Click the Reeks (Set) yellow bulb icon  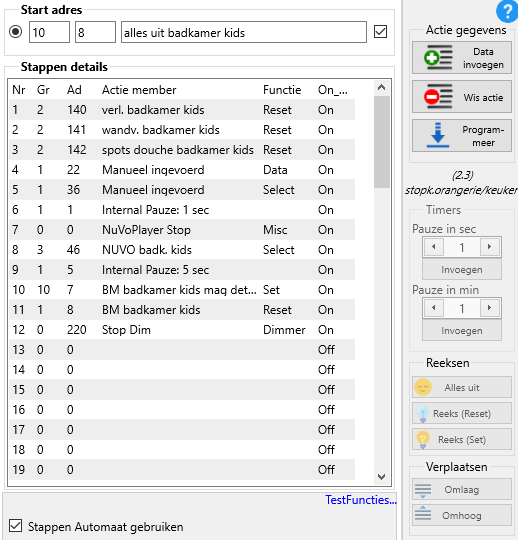tap(423, 440)
